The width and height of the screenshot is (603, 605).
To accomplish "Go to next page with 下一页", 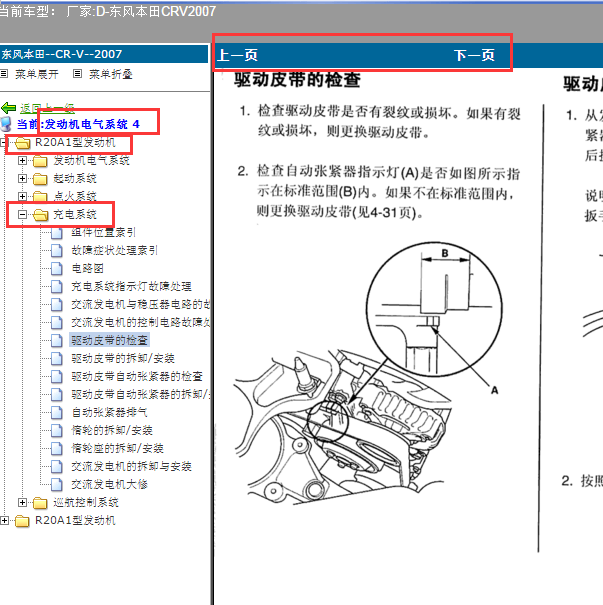I will click(x=474, y=55).
